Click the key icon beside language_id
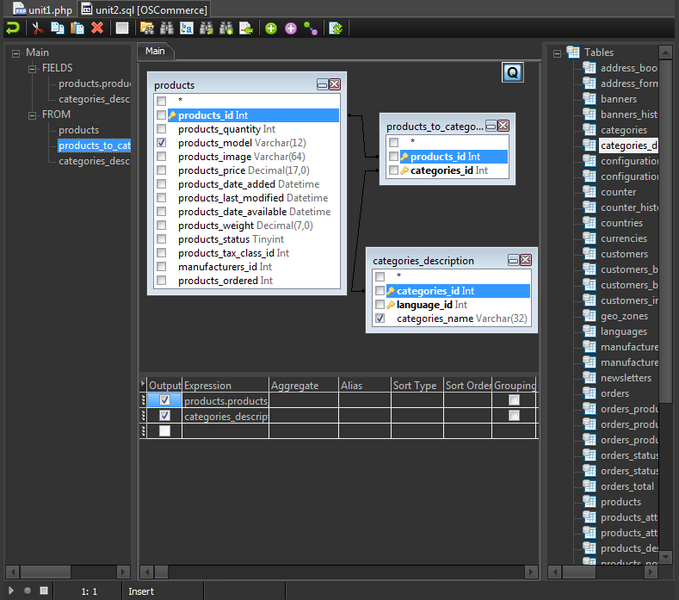 click(x=391, y=305)
